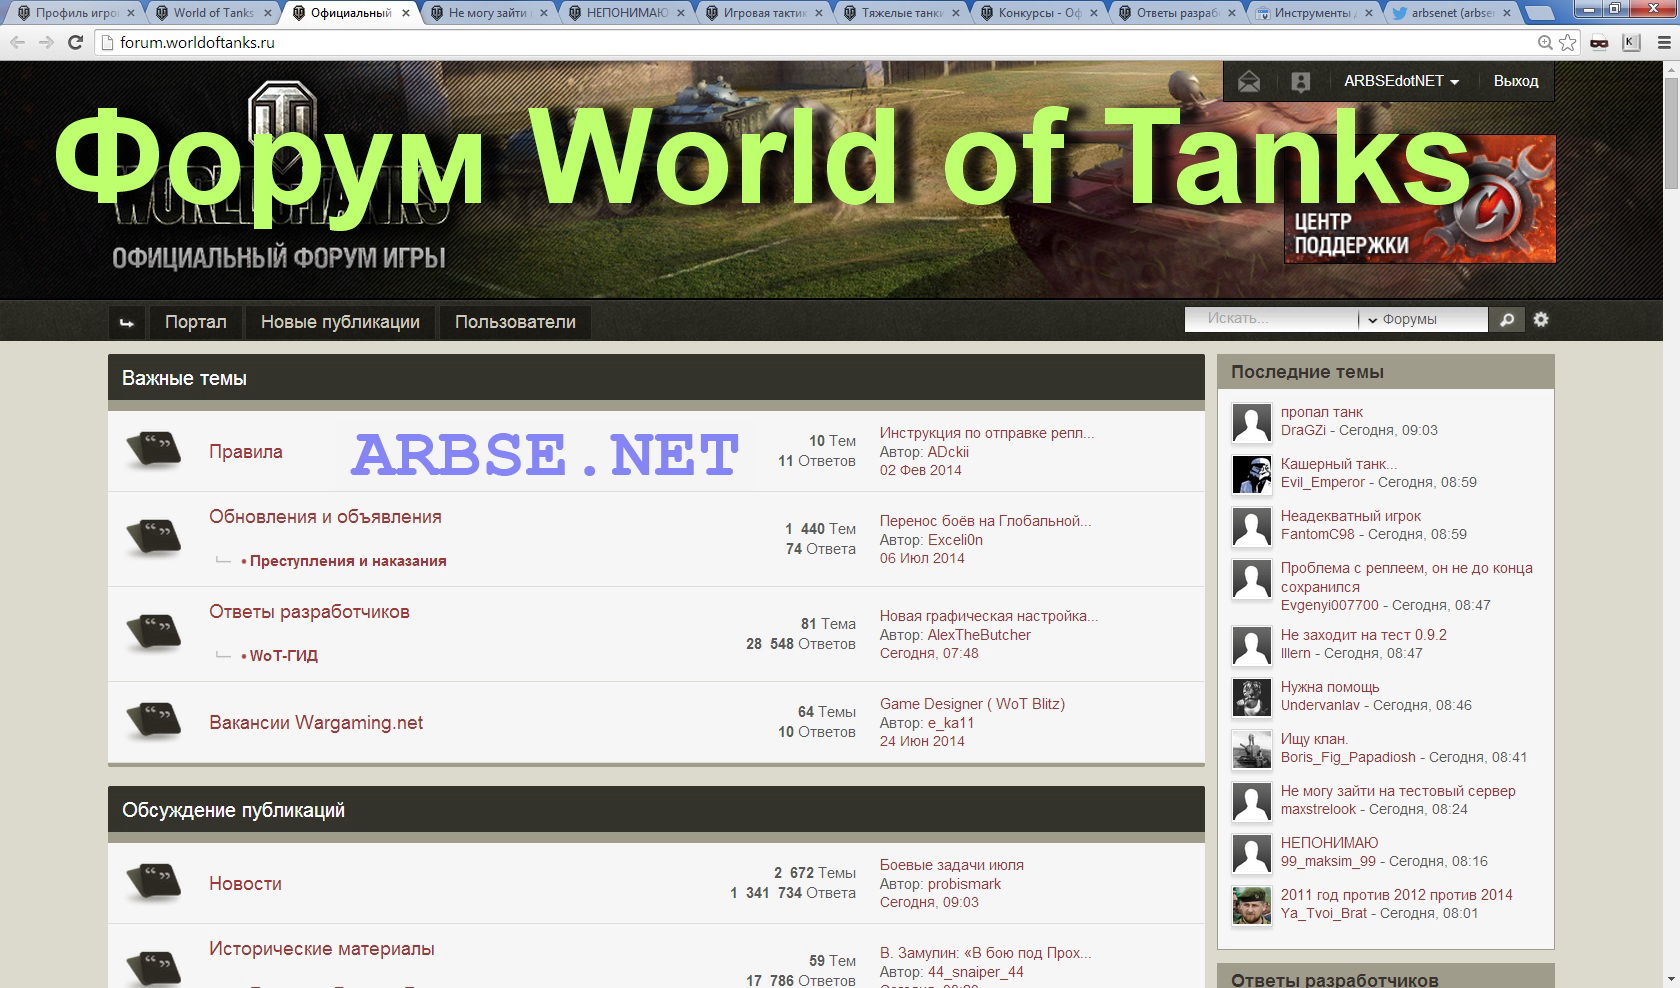
Task: Reload the page with refresh icon
Action: pyautogui.click(x=75, y=43)
